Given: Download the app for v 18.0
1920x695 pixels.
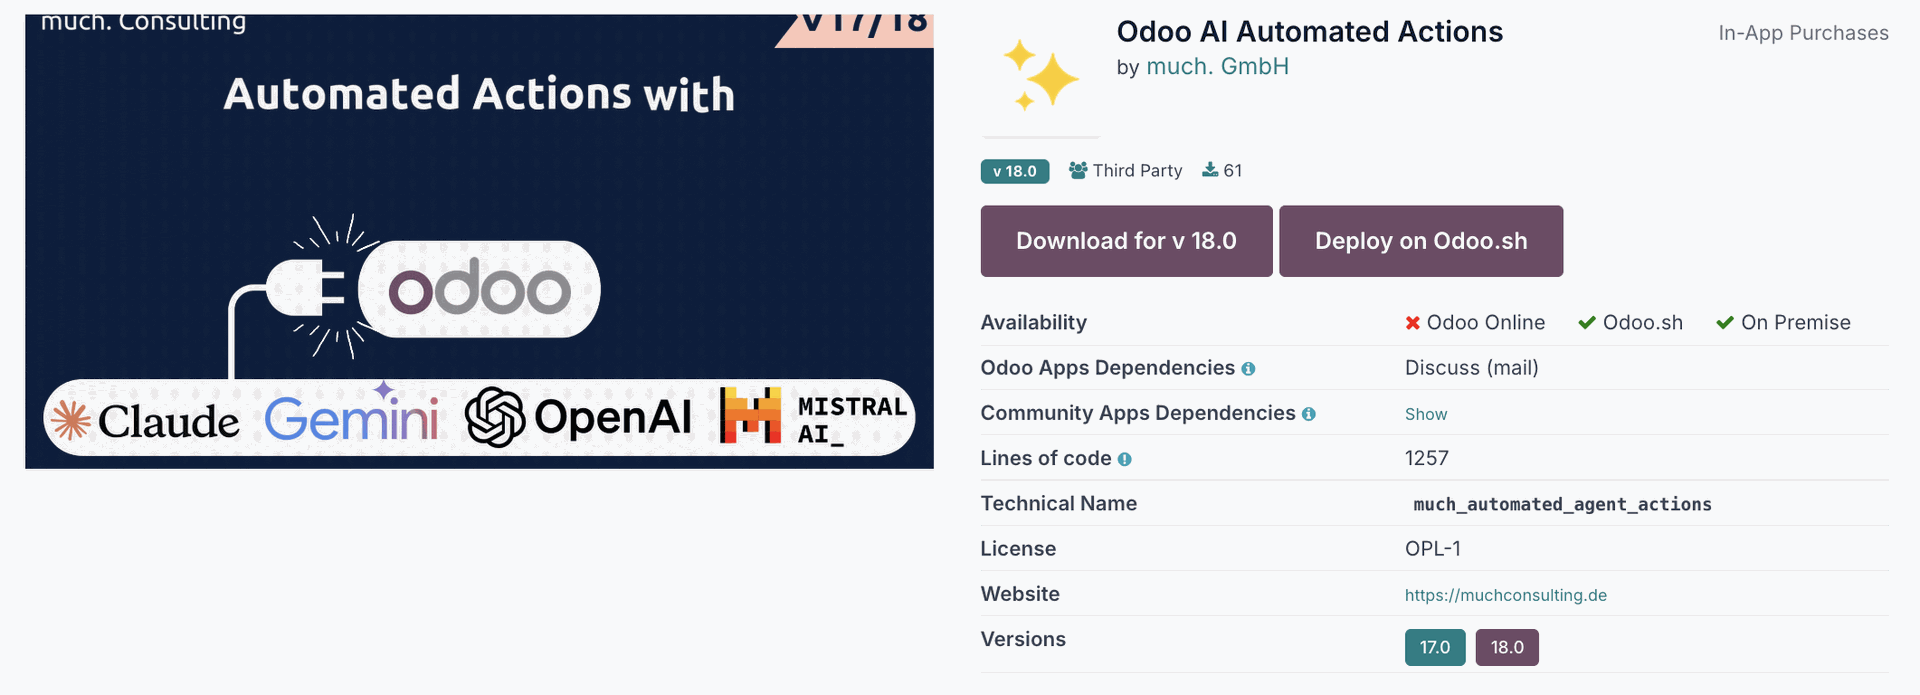Looking at the screenshot, I should [x=1126, y=241].
